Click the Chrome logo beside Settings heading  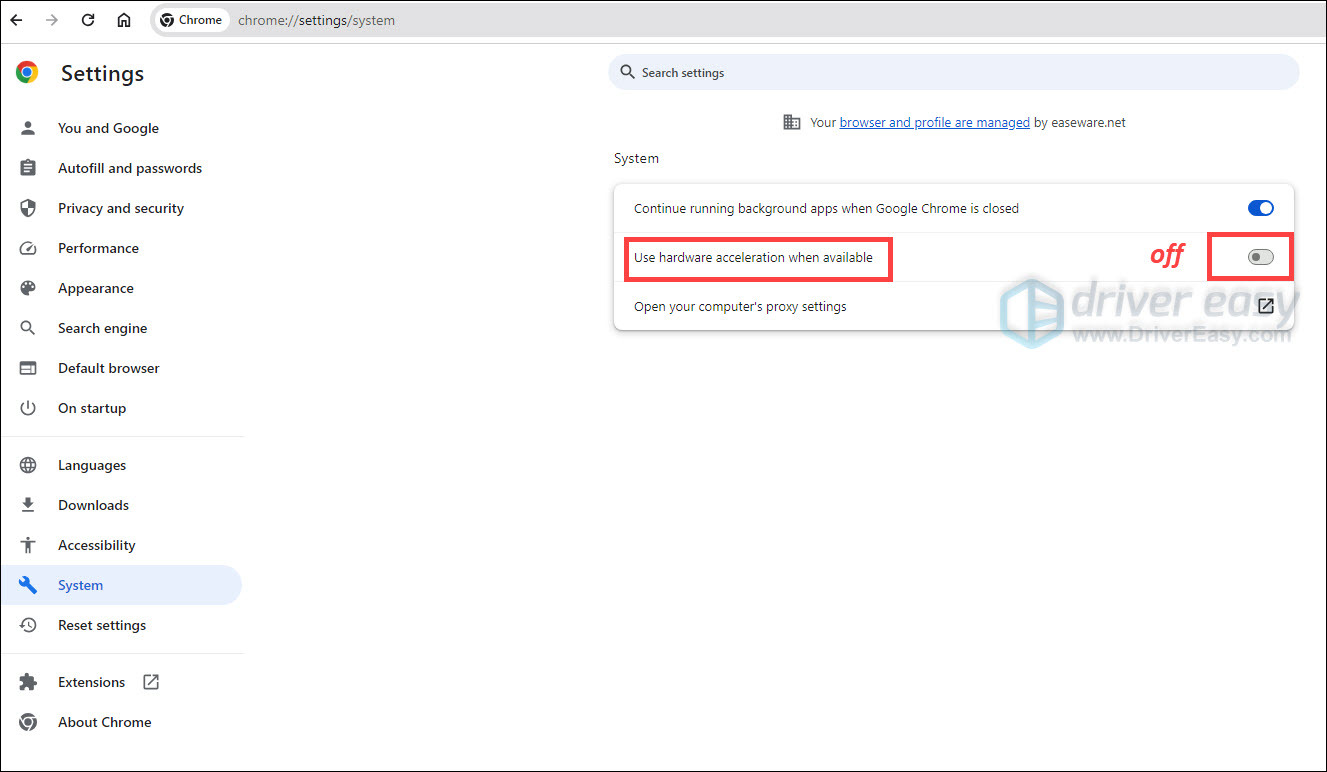click(x=26, y=72)
